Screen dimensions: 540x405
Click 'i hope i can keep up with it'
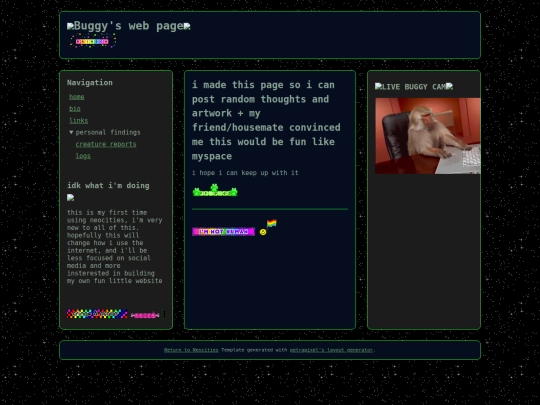click(245, 173)
